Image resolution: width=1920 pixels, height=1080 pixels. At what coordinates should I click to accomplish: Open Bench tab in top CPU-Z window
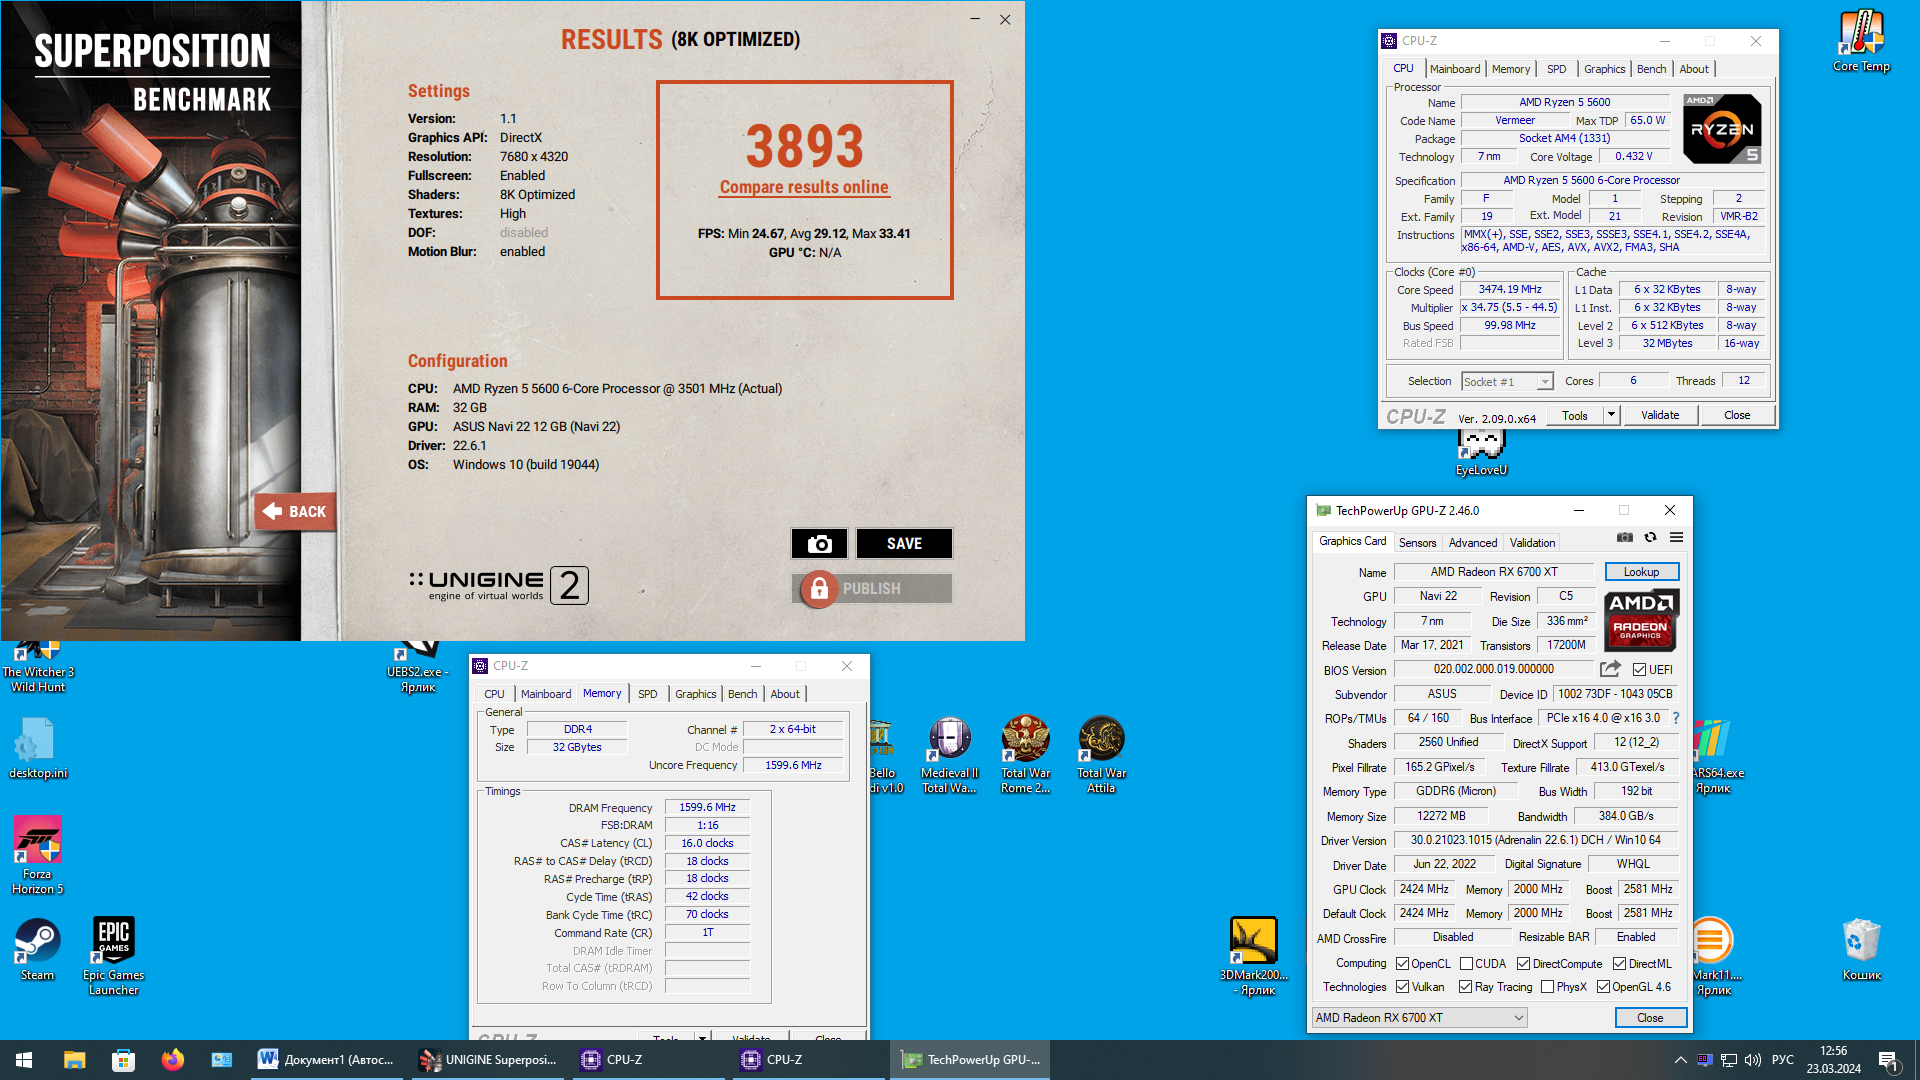click(1651, 69)
